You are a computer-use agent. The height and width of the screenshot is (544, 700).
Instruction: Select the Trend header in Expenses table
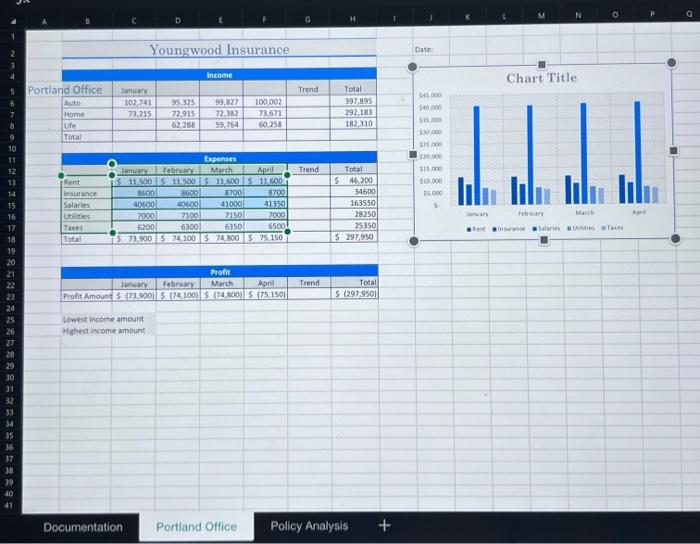tap(308, 170)
